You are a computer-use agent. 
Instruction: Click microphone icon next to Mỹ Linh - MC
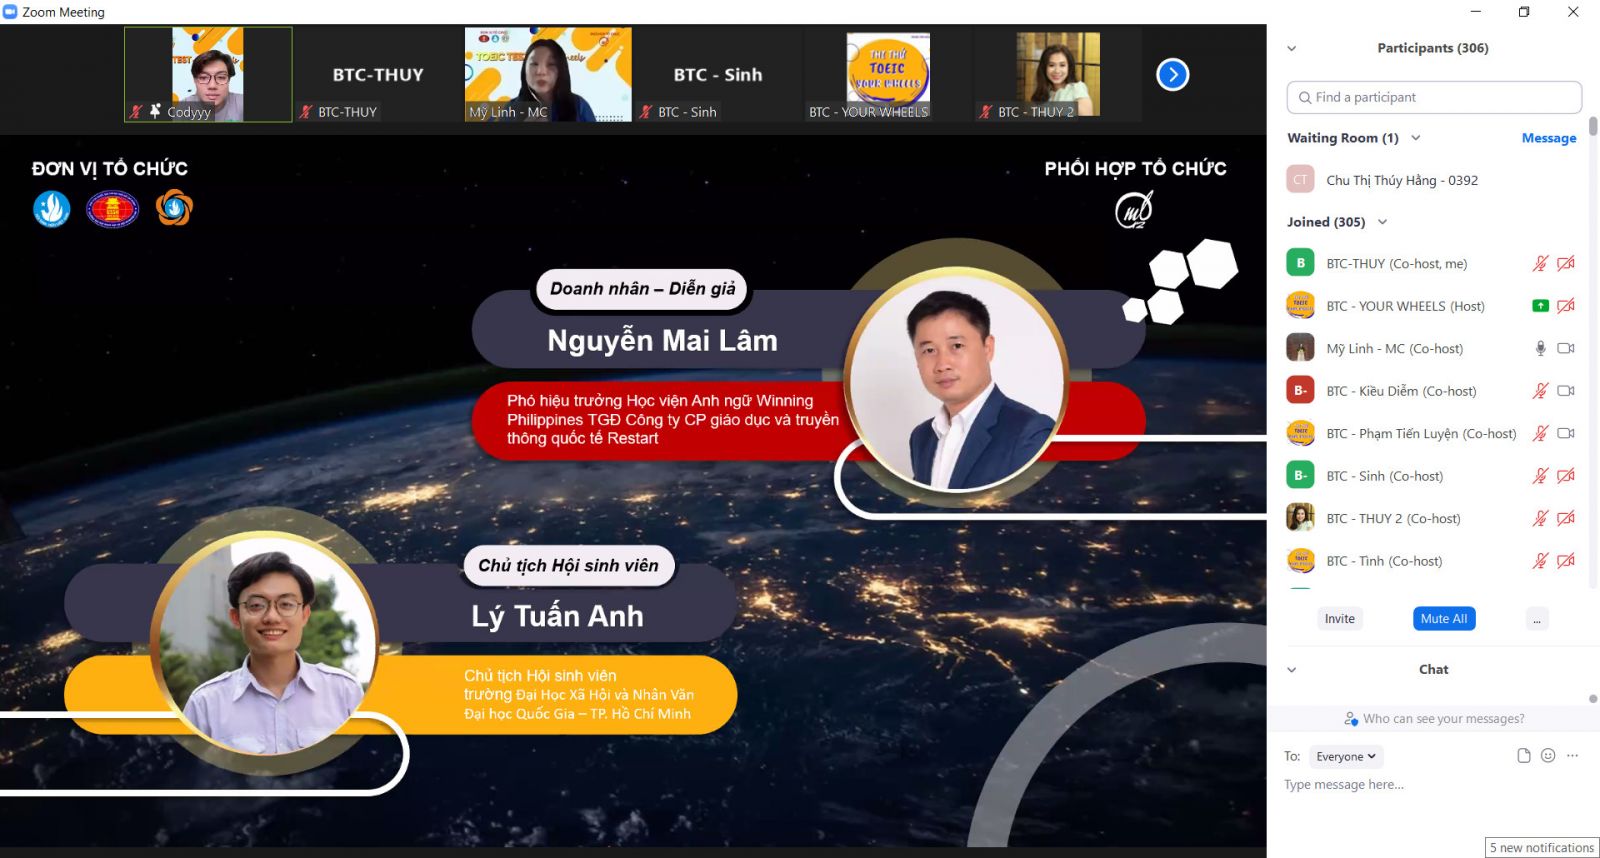point(1540,349)
